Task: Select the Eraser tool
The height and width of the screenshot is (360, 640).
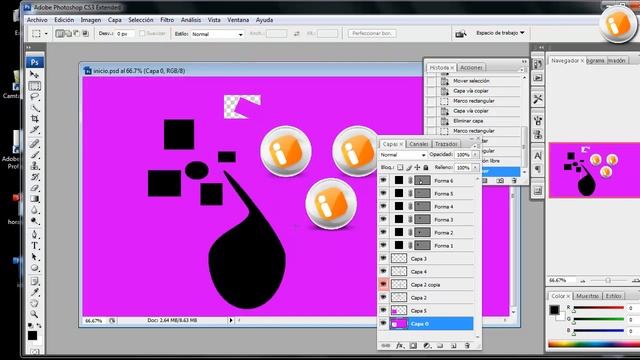Action: [x=34, y=188]
